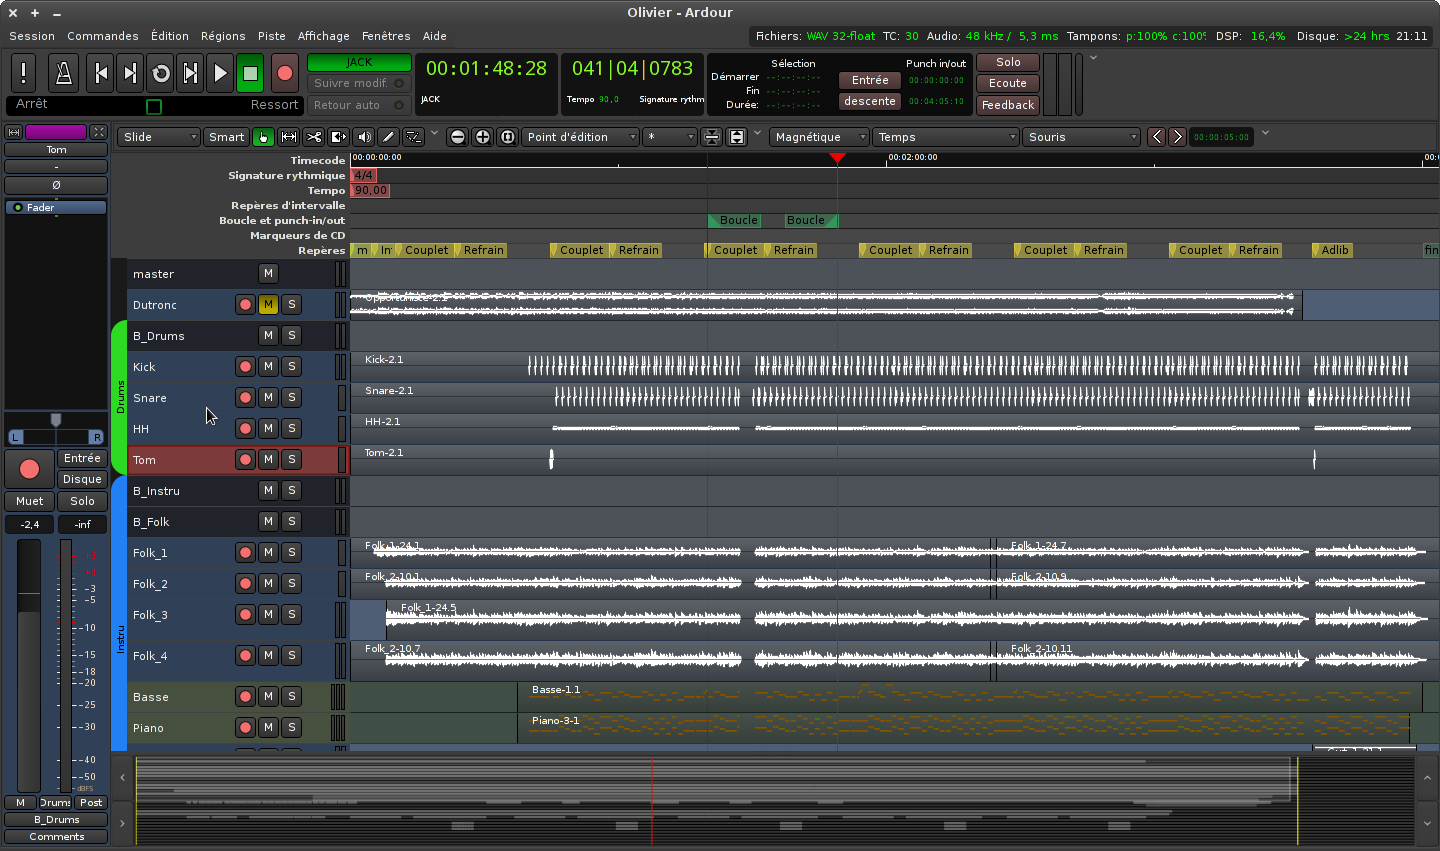
Task: Solo the Kick track
Action: [x=292, y=366]
